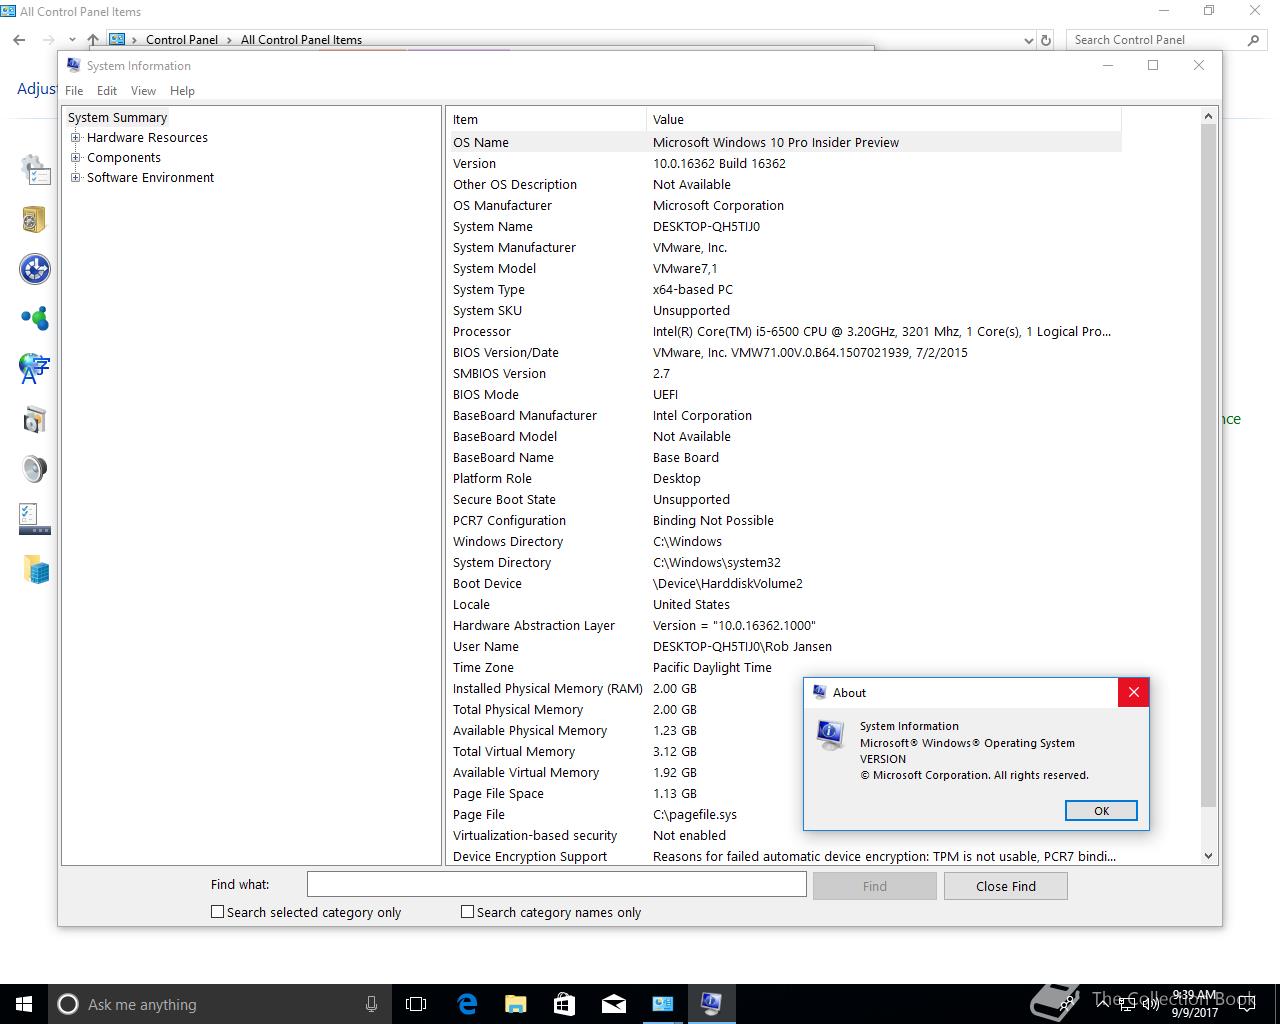Click the System Information title bar icon

[x=73, y=65]
